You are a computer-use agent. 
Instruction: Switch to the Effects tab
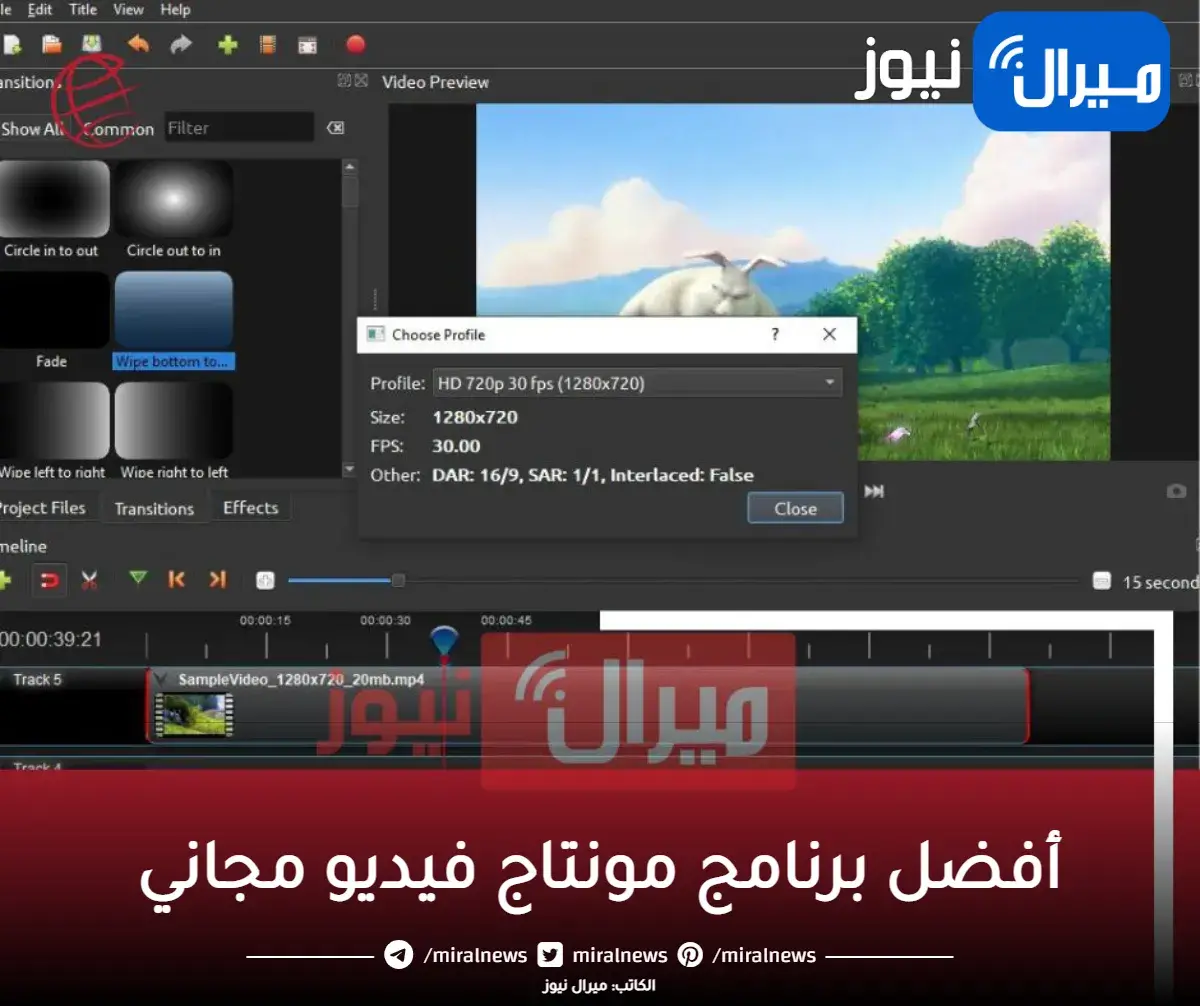250,508
